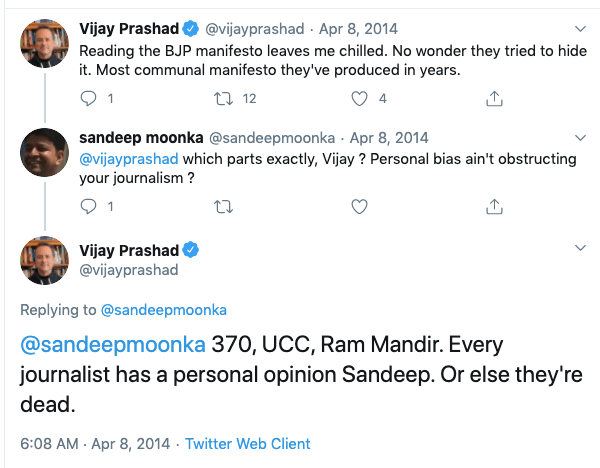Expand options menu for sandeep moonka's tweet
600x468 pixels.
click(x=580, y=137)
